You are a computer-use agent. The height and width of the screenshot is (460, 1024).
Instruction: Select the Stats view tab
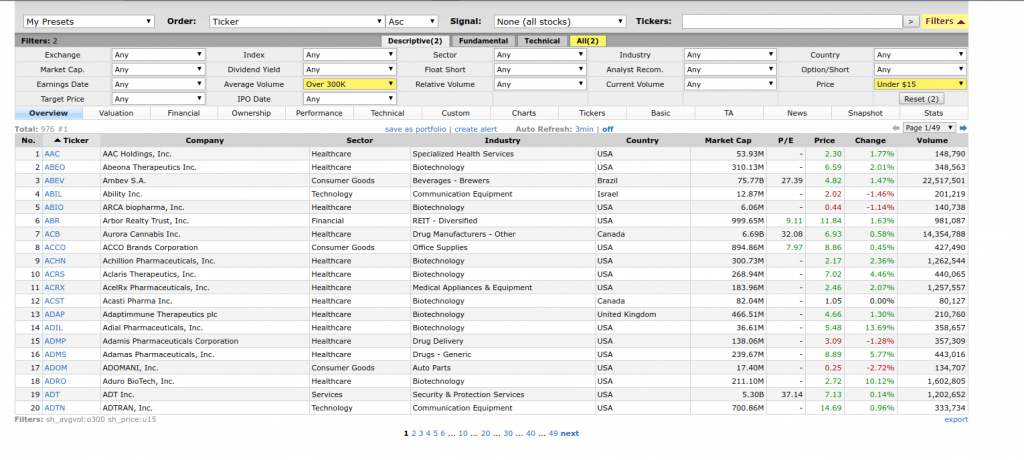(x=934, y=113)
